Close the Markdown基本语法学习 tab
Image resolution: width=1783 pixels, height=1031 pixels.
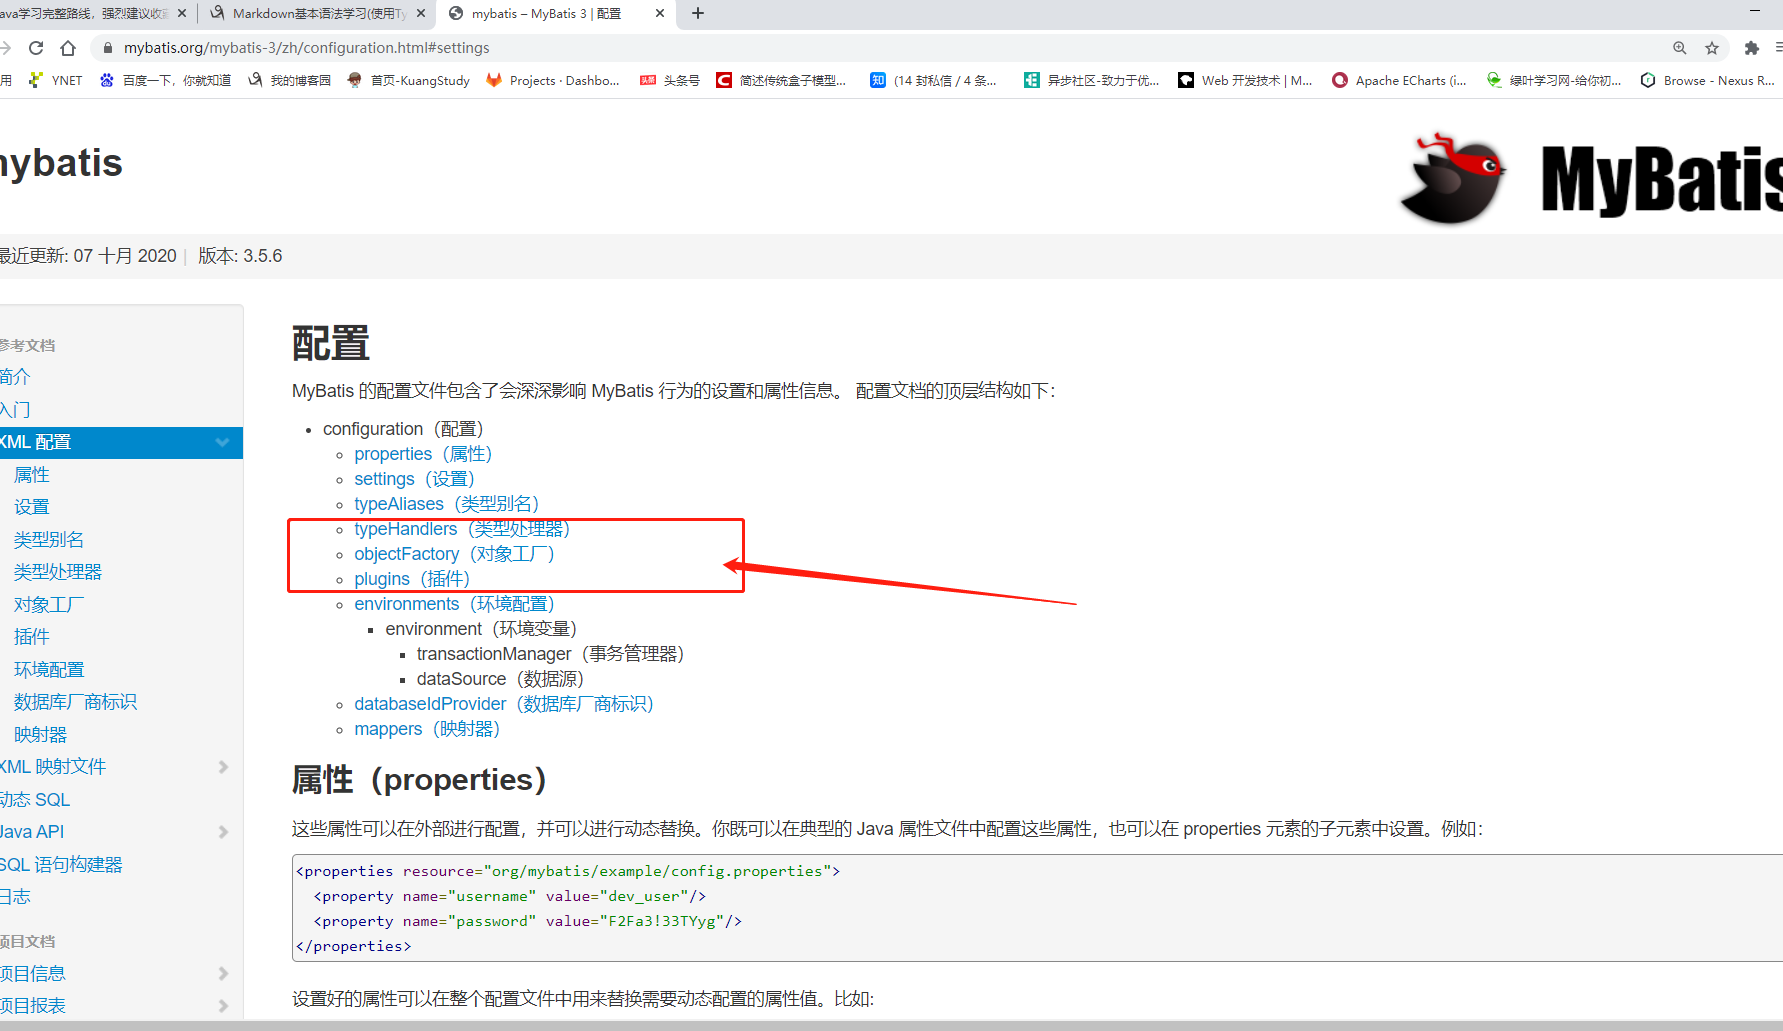point(421,13)
